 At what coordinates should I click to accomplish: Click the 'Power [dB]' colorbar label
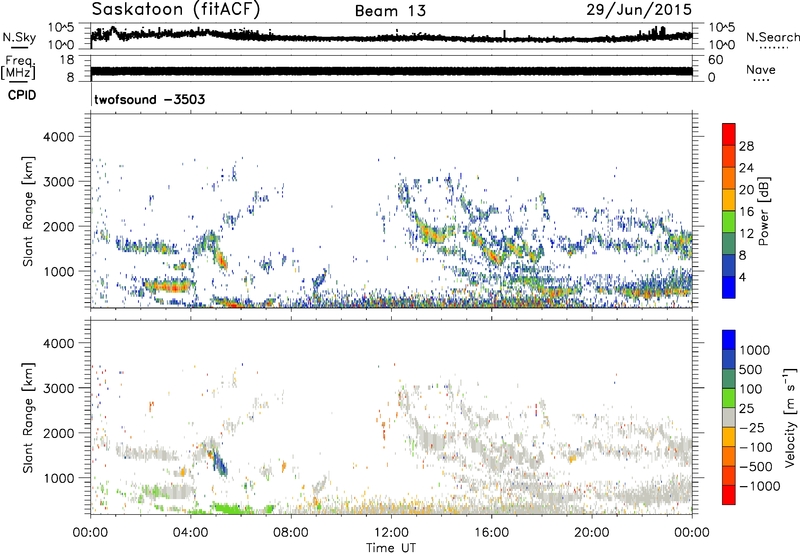tap(763, 211)
